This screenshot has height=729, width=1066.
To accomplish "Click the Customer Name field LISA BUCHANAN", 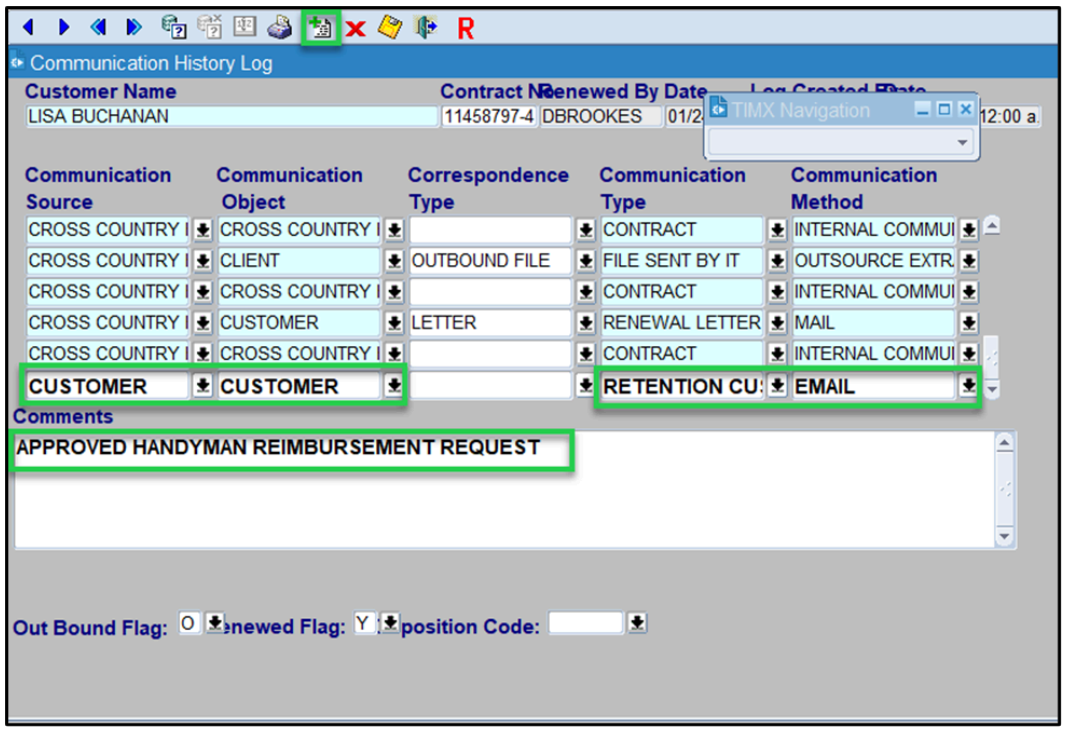I will pyautogui.click(x=232, y=116).
